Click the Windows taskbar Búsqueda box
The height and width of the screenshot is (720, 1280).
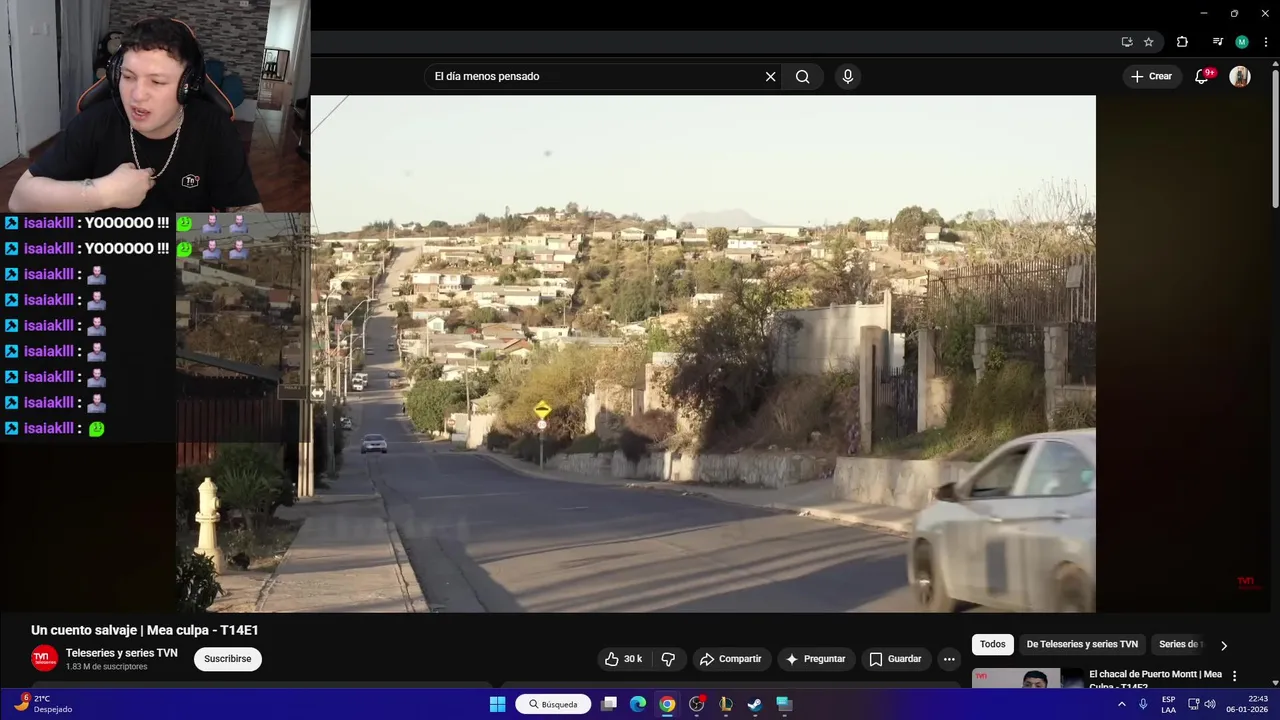point(553,704)
